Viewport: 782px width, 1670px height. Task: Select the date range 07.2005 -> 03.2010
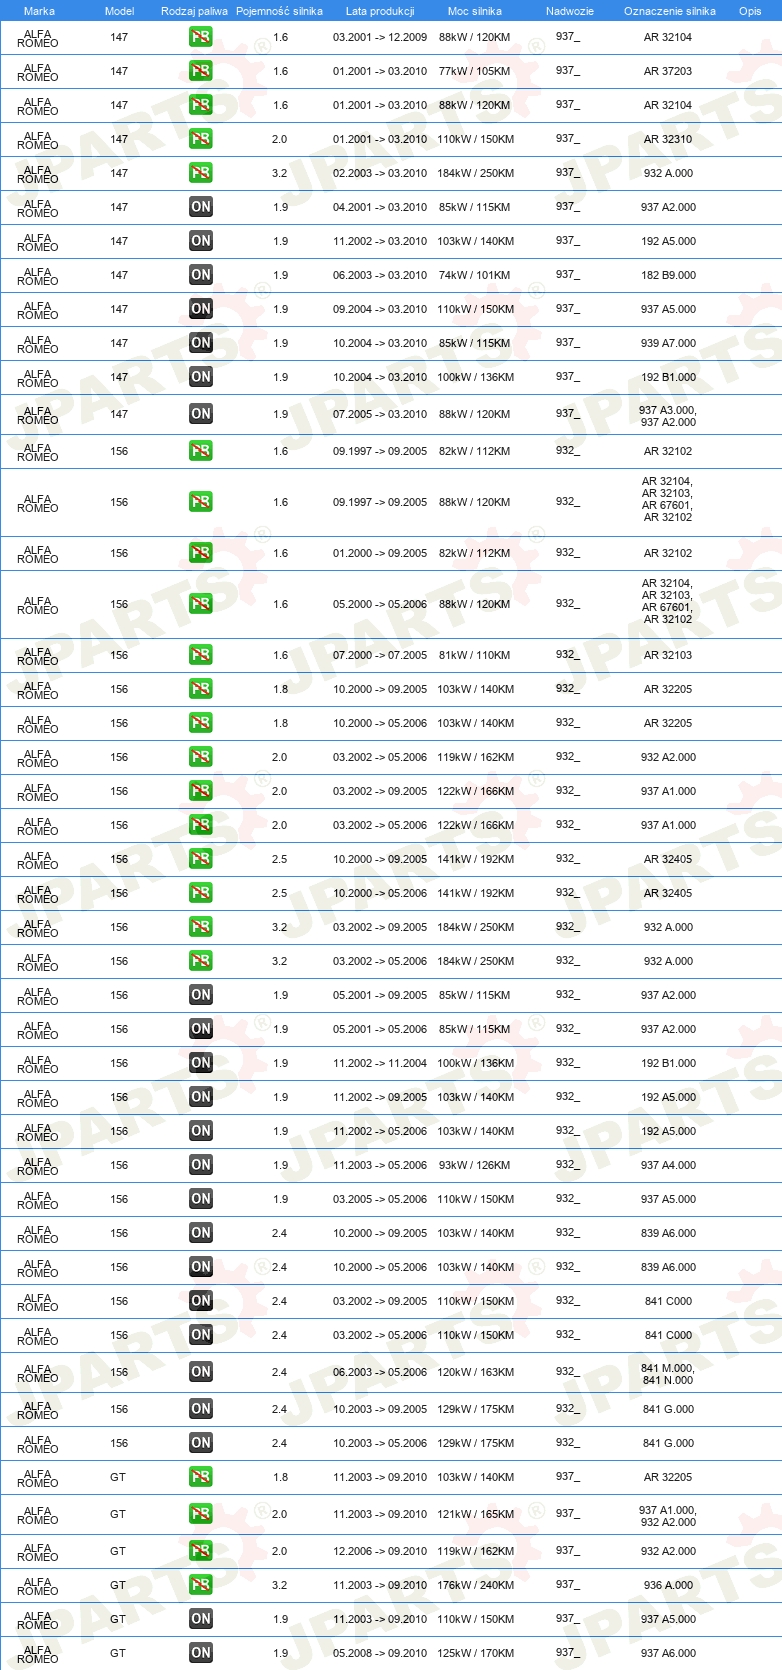[x=380, y=414]
